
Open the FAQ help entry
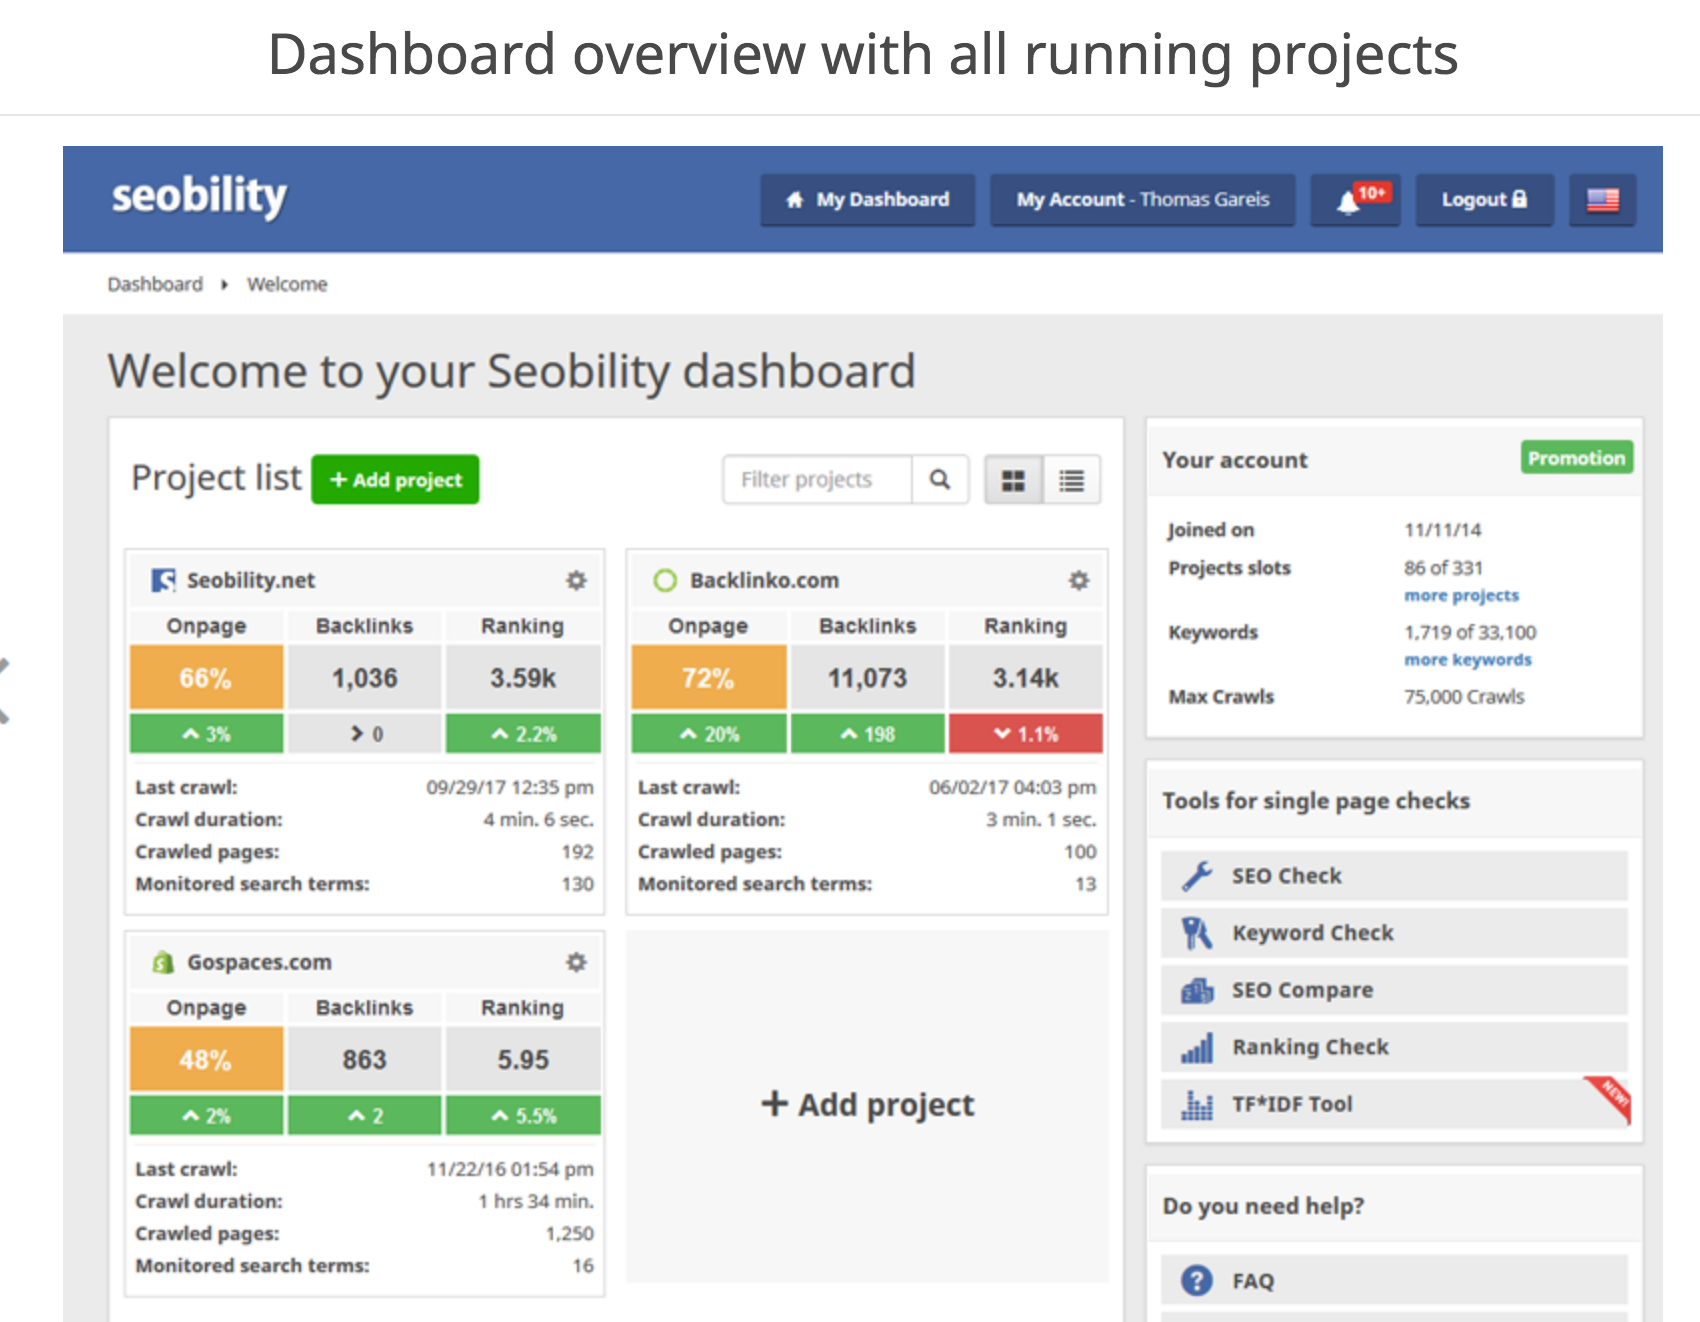[1394, 1281]
